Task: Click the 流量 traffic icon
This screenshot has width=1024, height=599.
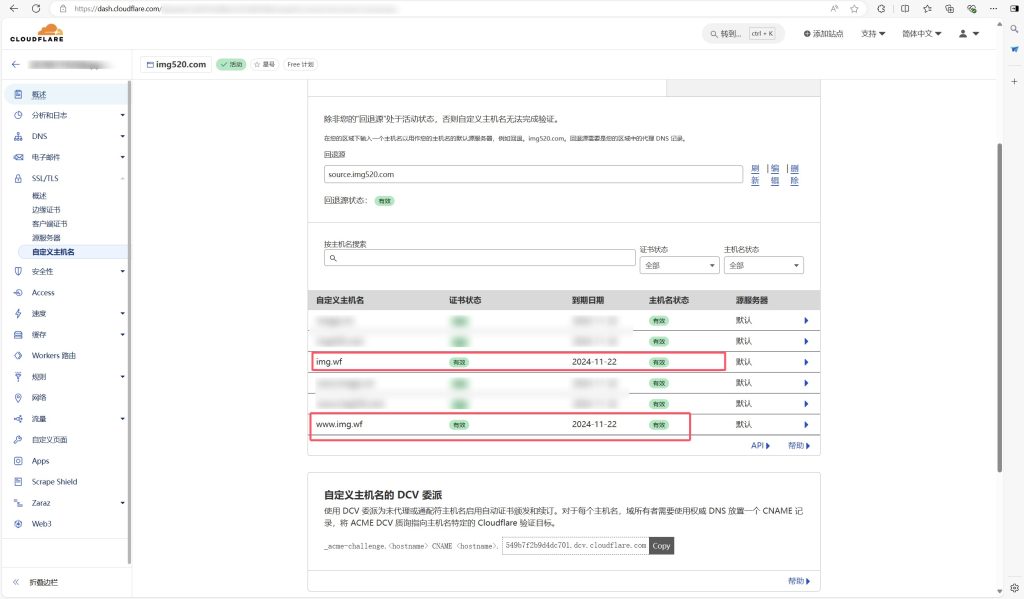Action: [18, 419]
